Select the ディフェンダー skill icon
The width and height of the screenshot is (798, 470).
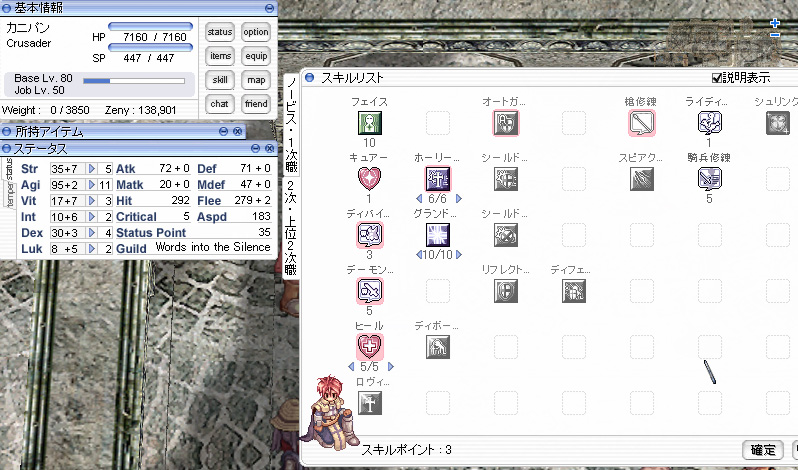[574, 291]
